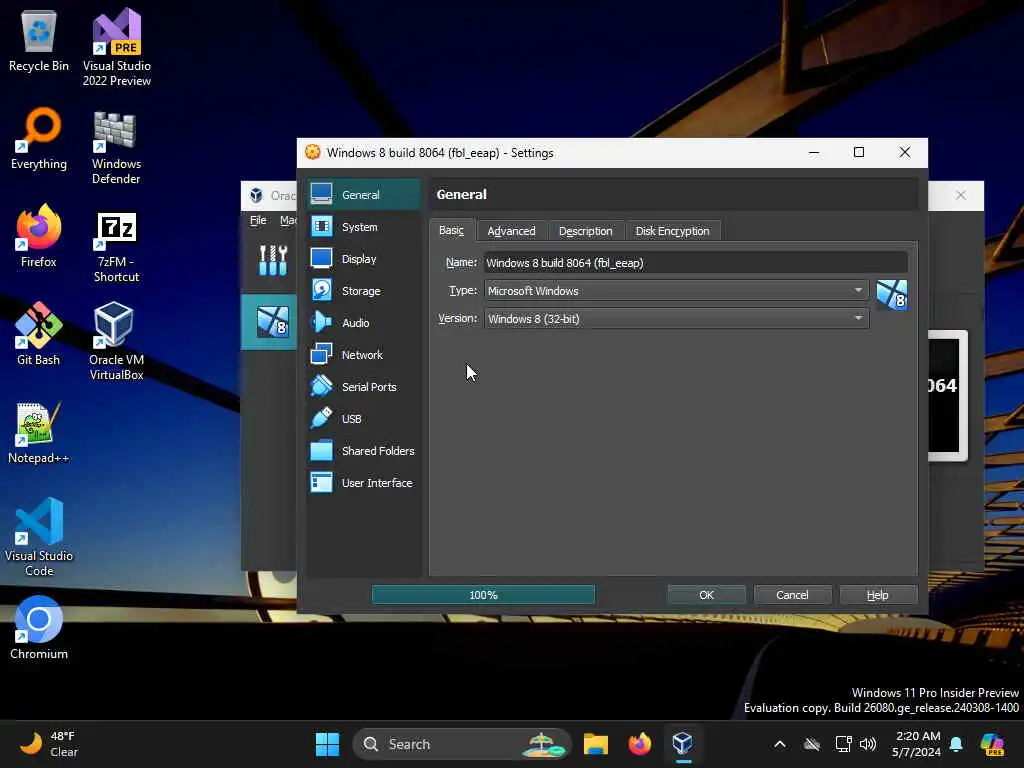
Task: Open the Type dropdown showing Microsoft Windows
Action: [677, 291]
